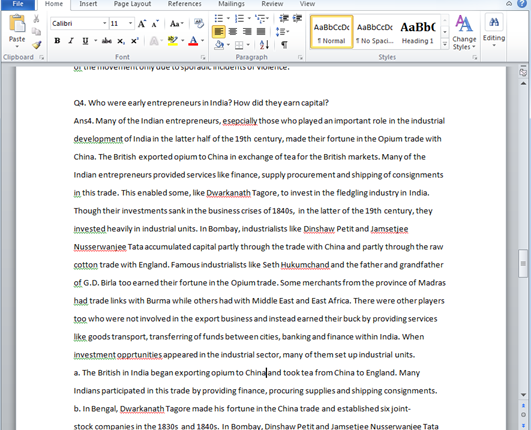Click the Format Painter brush icon

pyautogui.click(x=37, y=44)
